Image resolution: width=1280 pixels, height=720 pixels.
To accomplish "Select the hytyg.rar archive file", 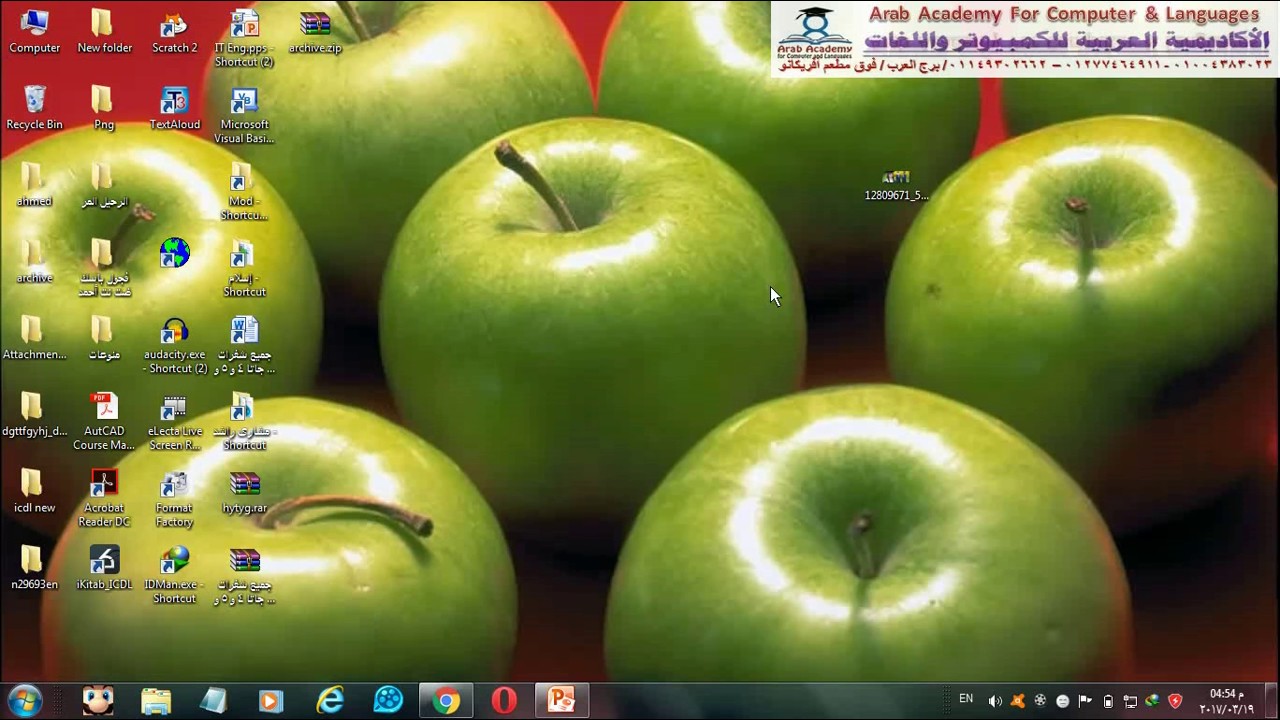I will [244, 491].
